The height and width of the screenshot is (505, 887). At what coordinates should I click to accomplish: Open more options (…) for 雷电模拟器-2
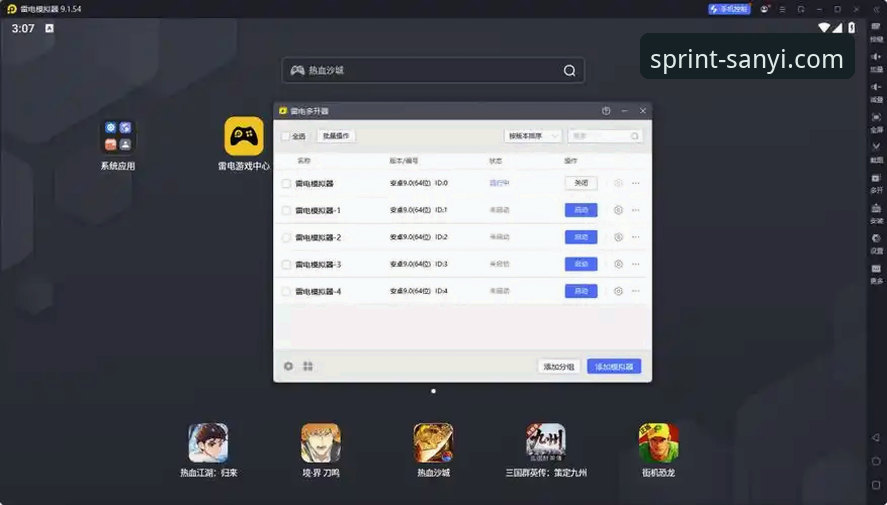pyautogui.click(x=636, y=237)
